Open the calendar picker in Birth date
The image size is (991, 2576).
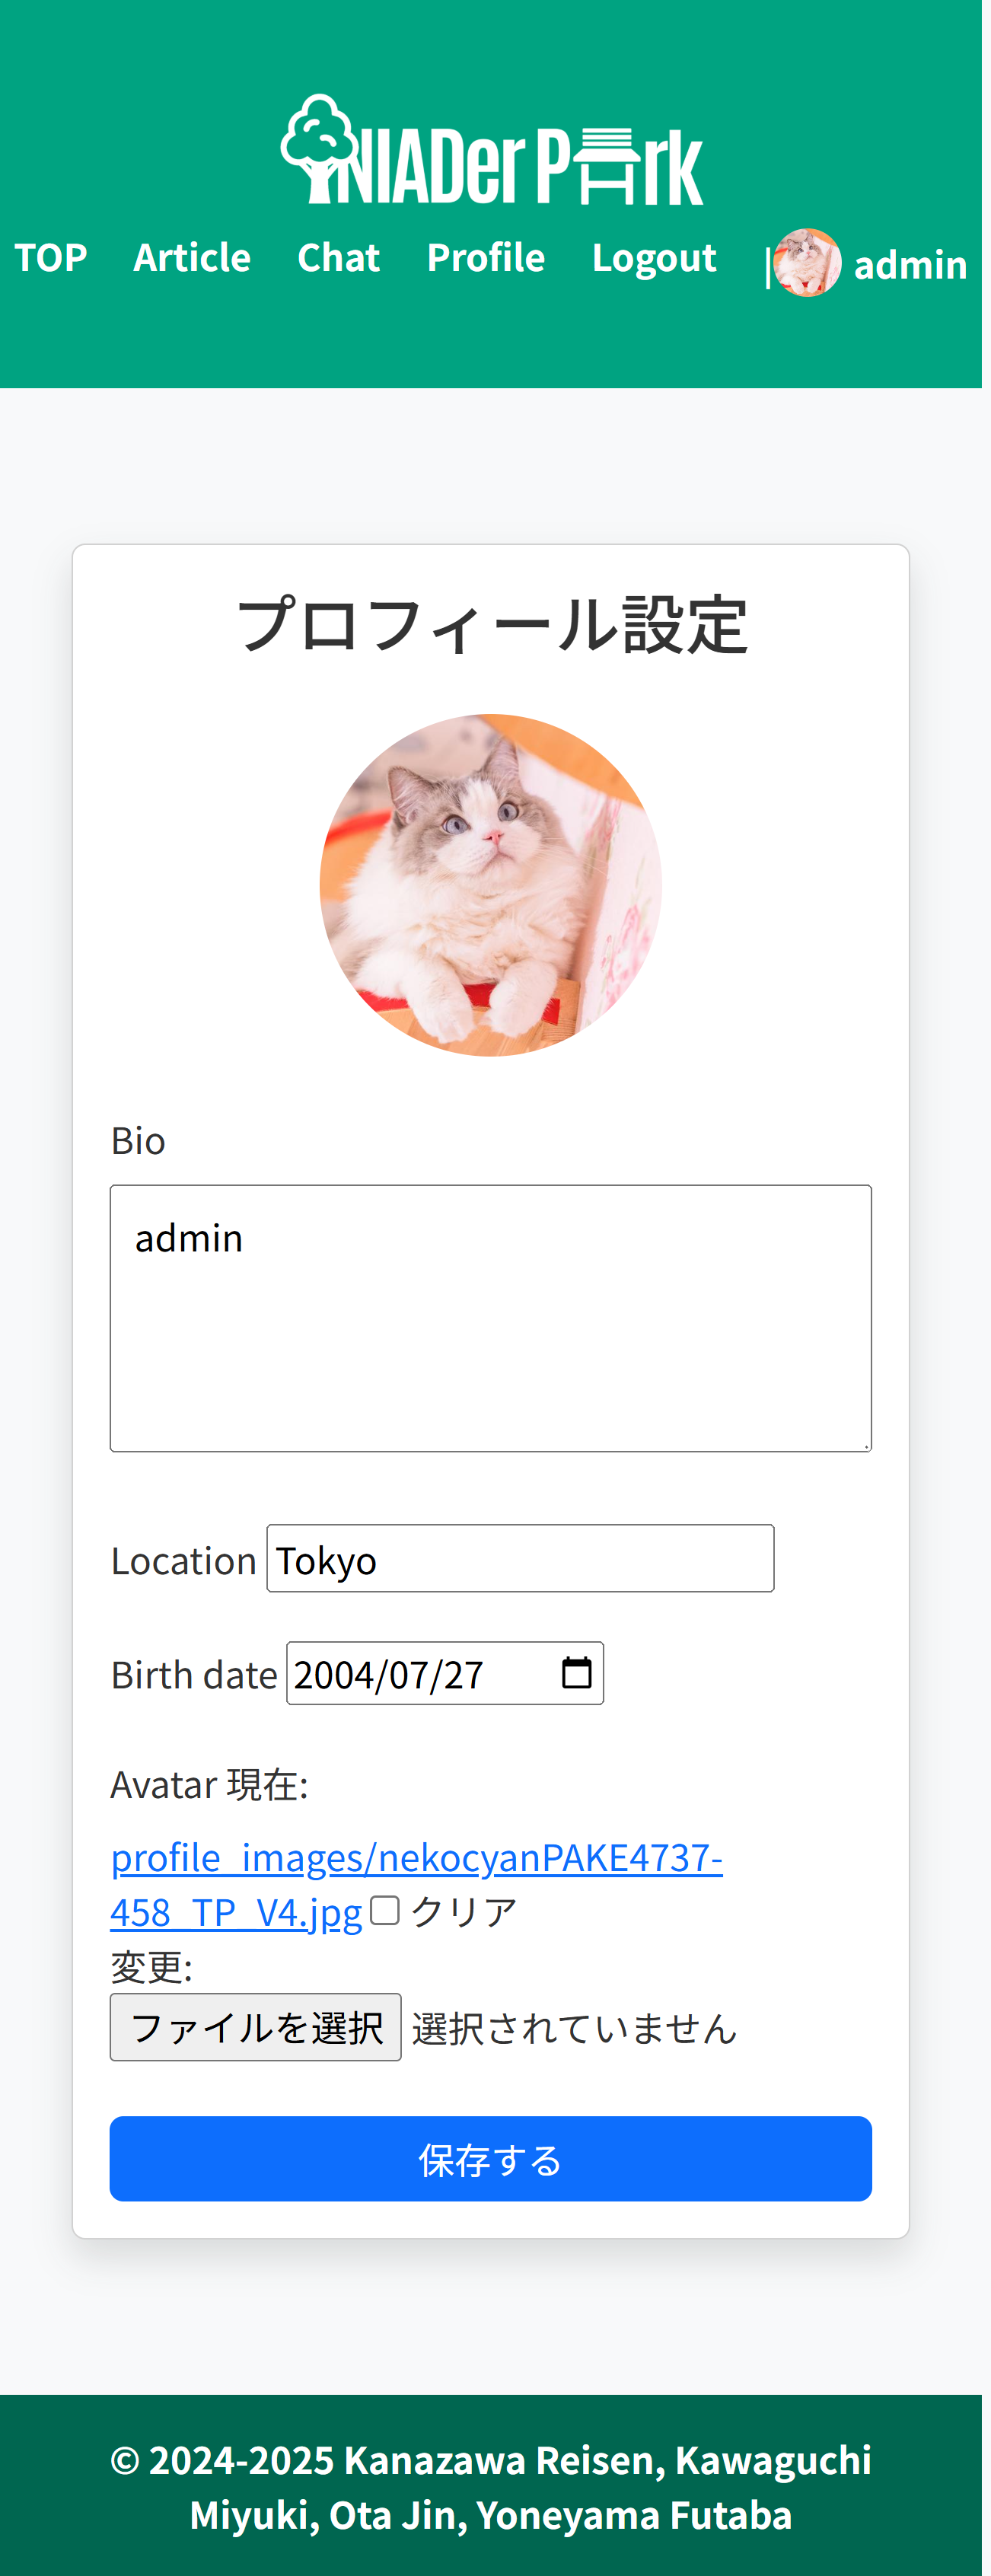pos(577,1673)
